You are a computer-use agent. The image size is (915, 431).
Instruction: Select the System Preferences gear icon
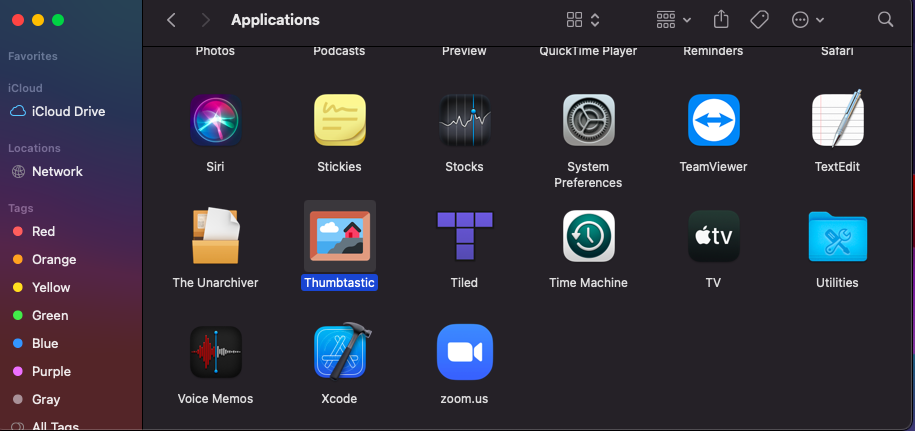click(x=588, y=120)
